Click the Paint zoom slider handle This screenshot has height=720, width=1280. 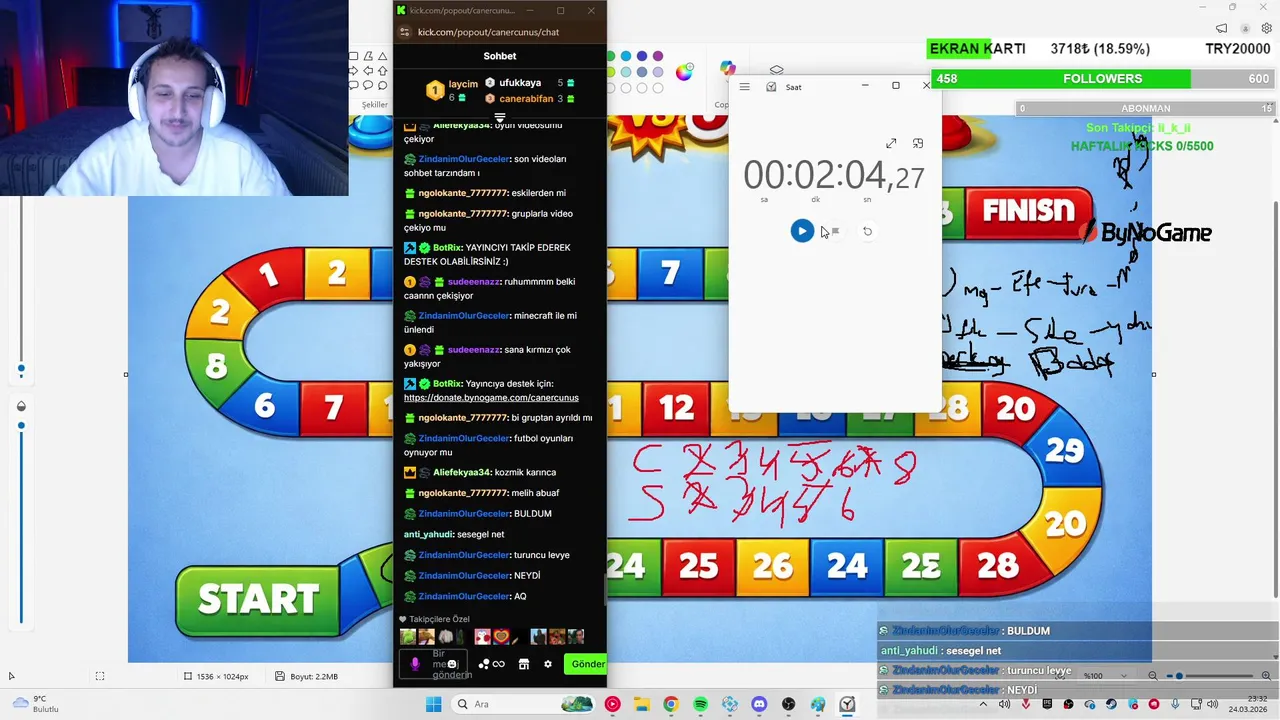pyautogui.click(x=1179, y=676)
